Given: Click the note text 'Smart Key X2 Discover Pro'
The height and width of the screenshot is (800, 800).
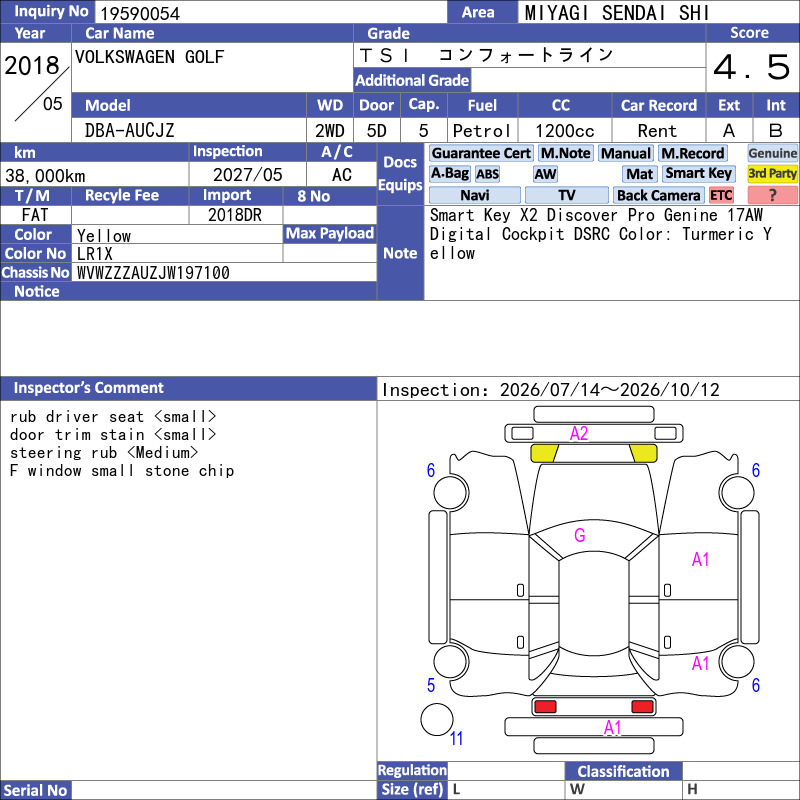Looking at the screenshot, I should click(542, 215).
